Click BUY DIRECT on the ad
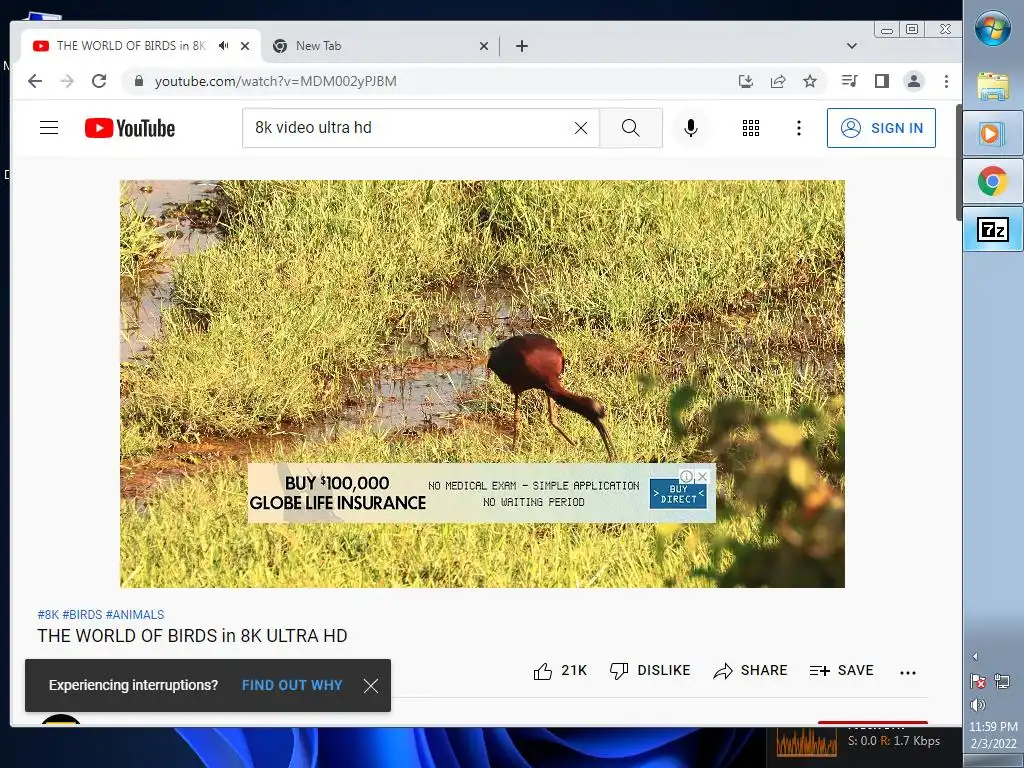 tap(678, 494)
